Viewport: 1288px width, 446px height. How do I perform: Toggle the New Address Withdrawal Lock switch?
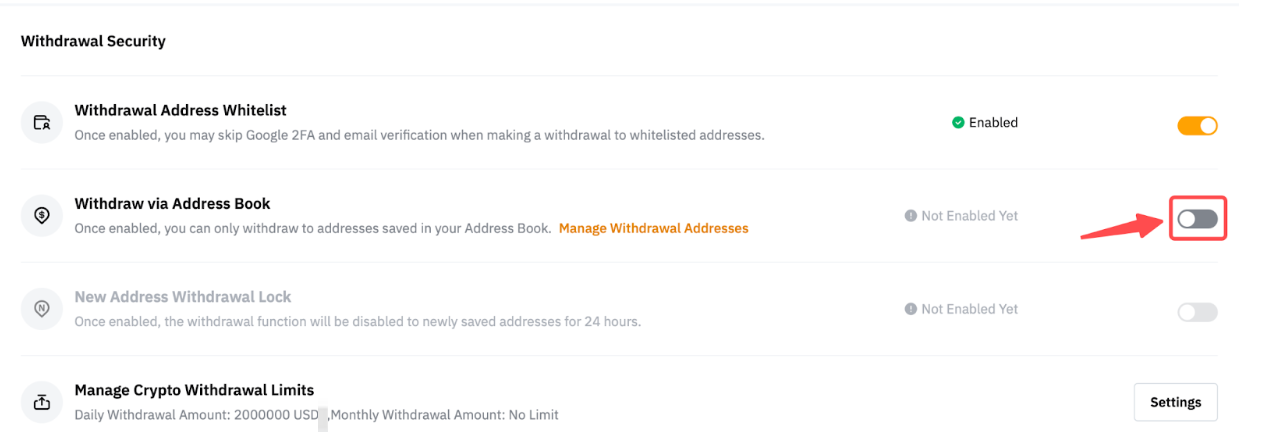coord(1197,312)
